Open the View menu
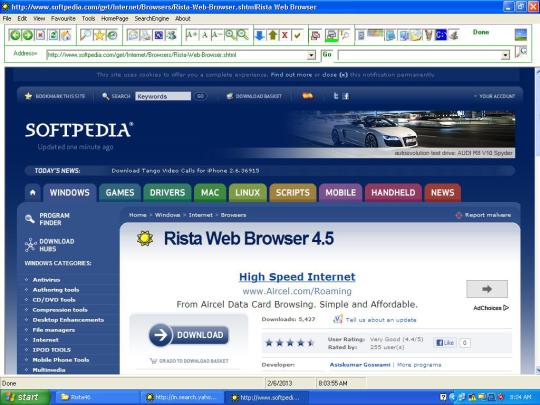Viewport: 540px width, 405px height. click(x=39, y=18)
